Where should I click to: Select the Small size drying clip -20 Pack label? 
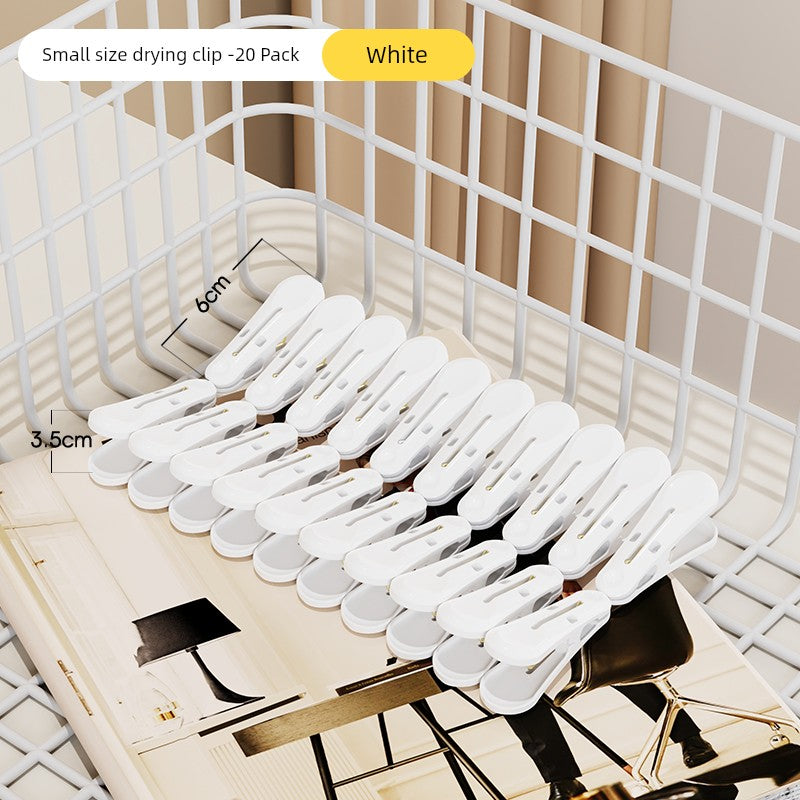click(x=170, y=55)
